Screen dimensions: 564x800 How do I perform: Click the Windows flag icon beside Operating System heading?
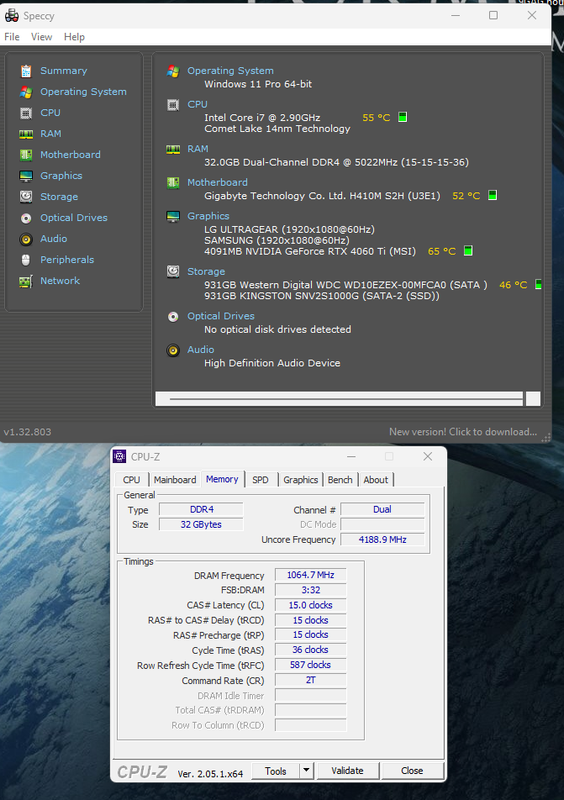(173, 71)
